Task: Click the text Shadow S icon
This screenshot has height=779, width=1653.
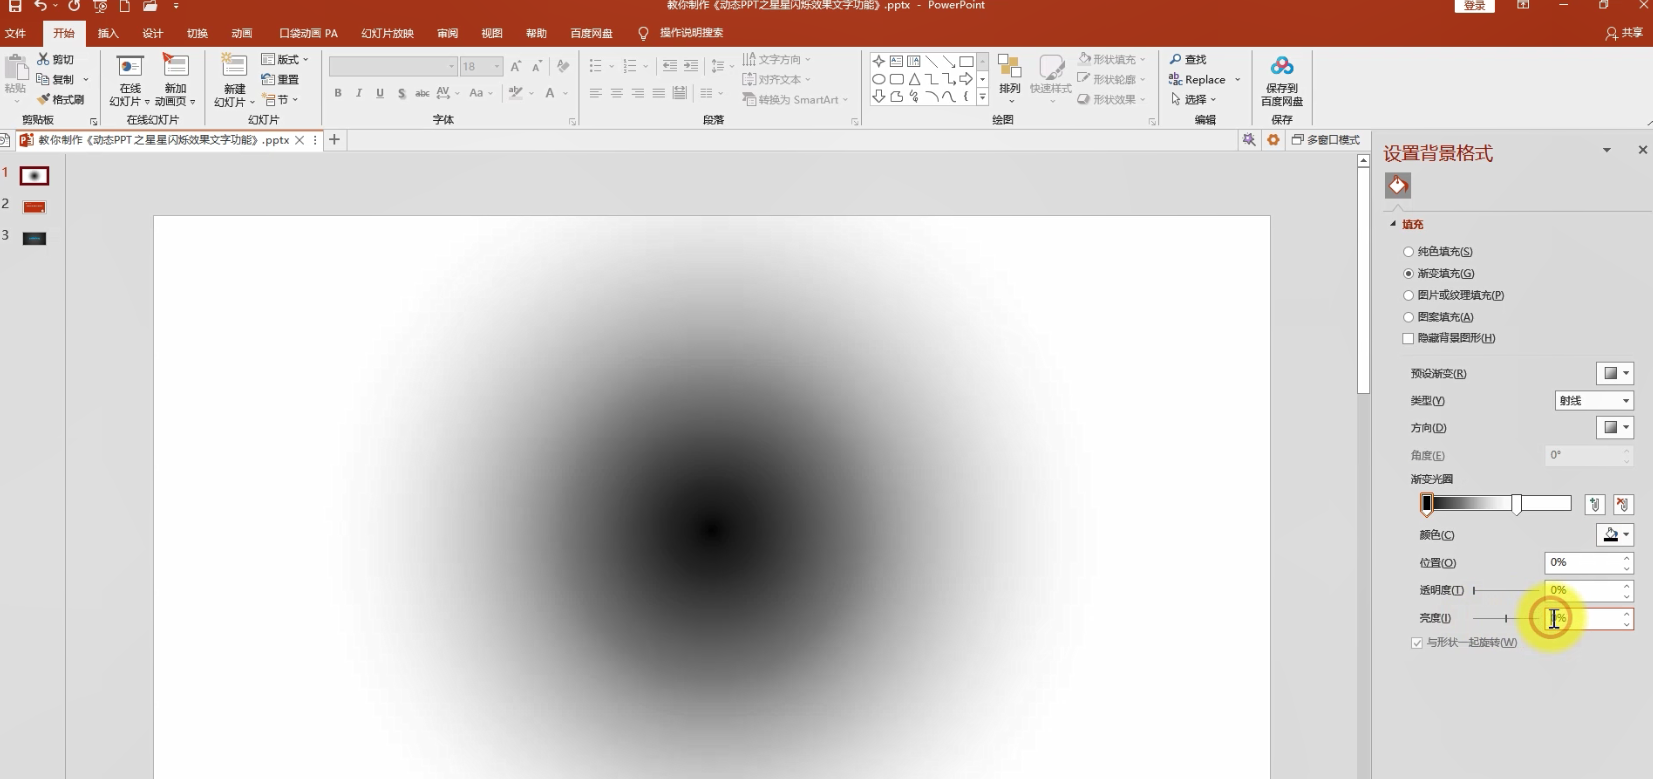Action: (x=401, y=93)
